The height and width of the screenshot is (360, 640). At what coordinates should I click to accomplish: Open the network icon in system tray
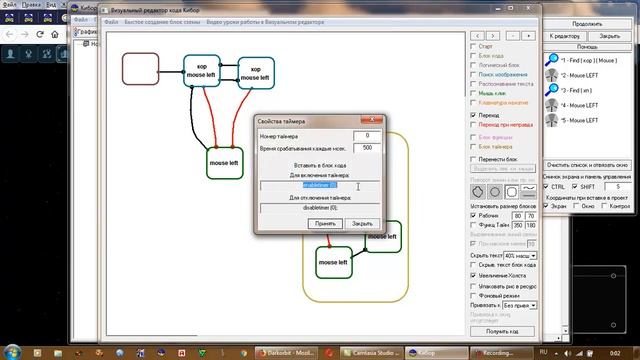[x=579, y=353]
